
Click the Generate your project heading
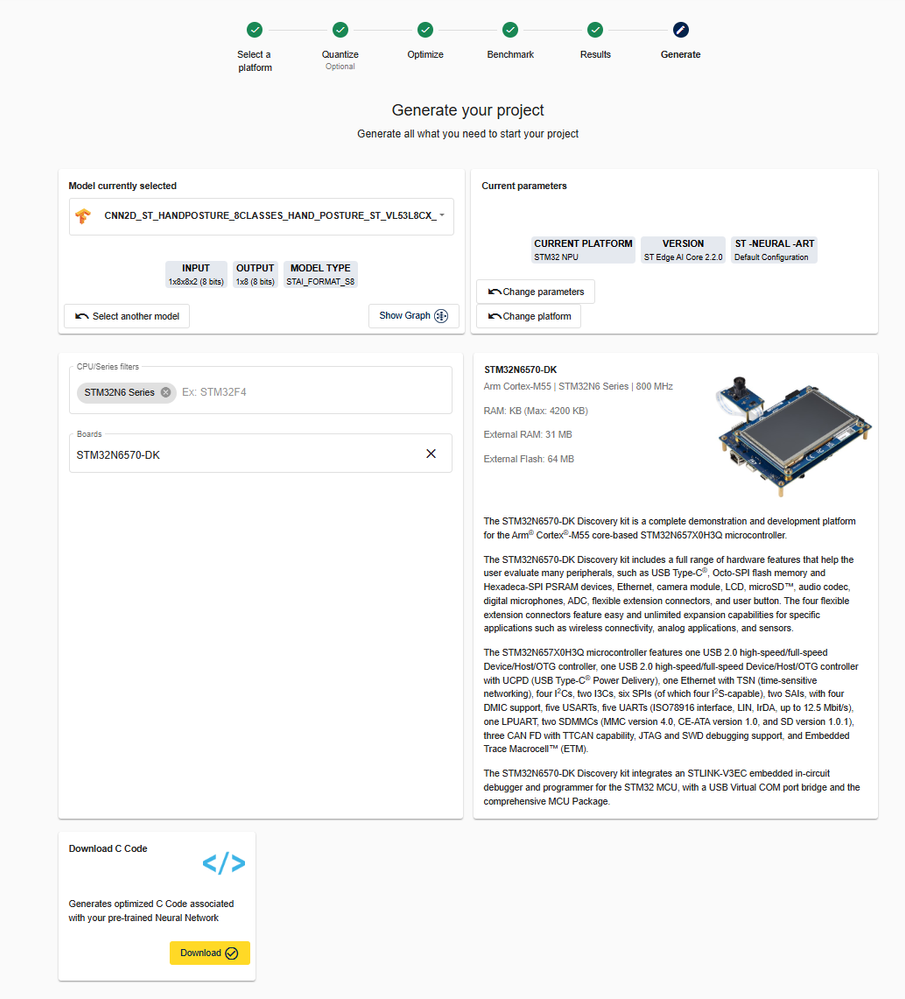pos(468,110)
